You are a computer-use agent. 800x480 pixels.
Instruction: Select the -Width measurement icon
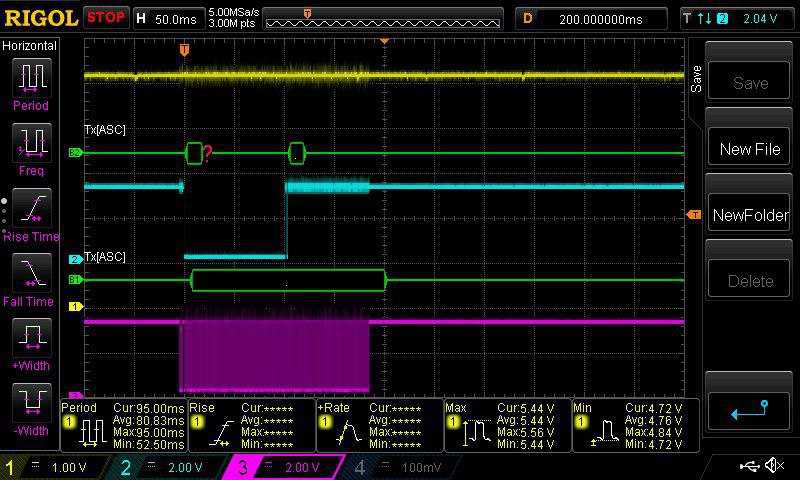32,402
